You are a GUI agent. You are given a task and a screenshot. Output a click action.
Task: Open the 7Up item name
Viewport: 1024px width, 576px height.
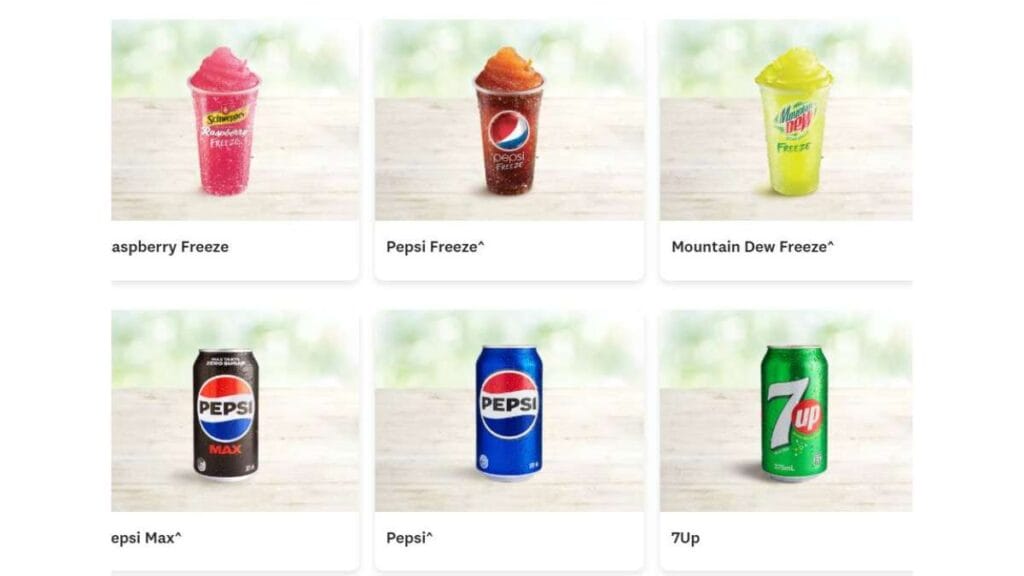click(x=685, y=538)
